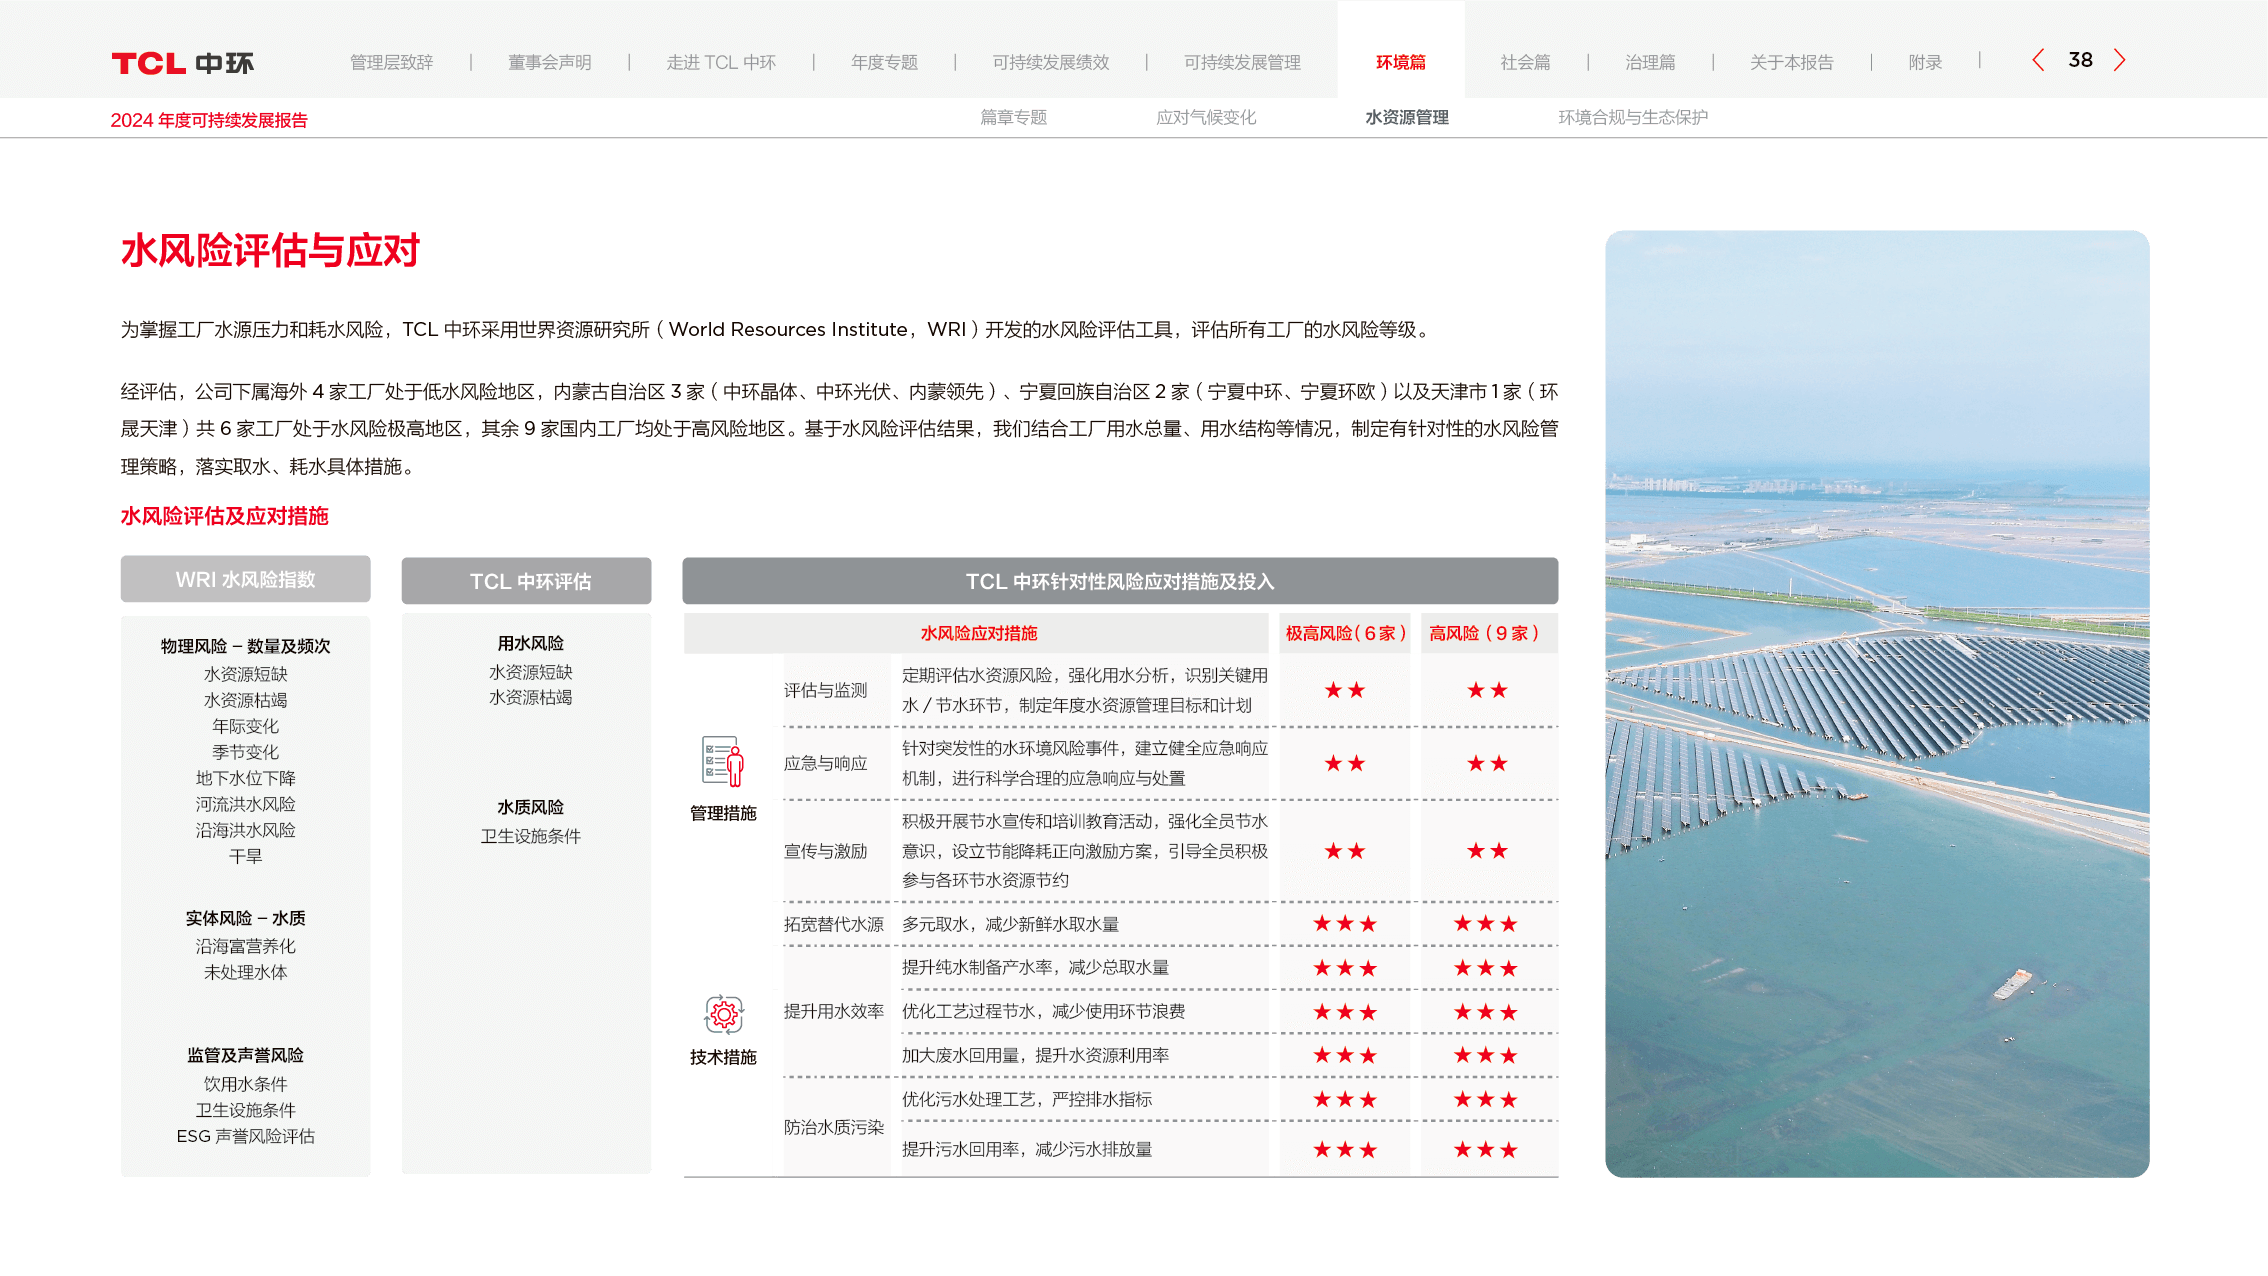Open the 附录 navigation tab
This screenshot has width=2268, height=1276.
point(1924,62)
